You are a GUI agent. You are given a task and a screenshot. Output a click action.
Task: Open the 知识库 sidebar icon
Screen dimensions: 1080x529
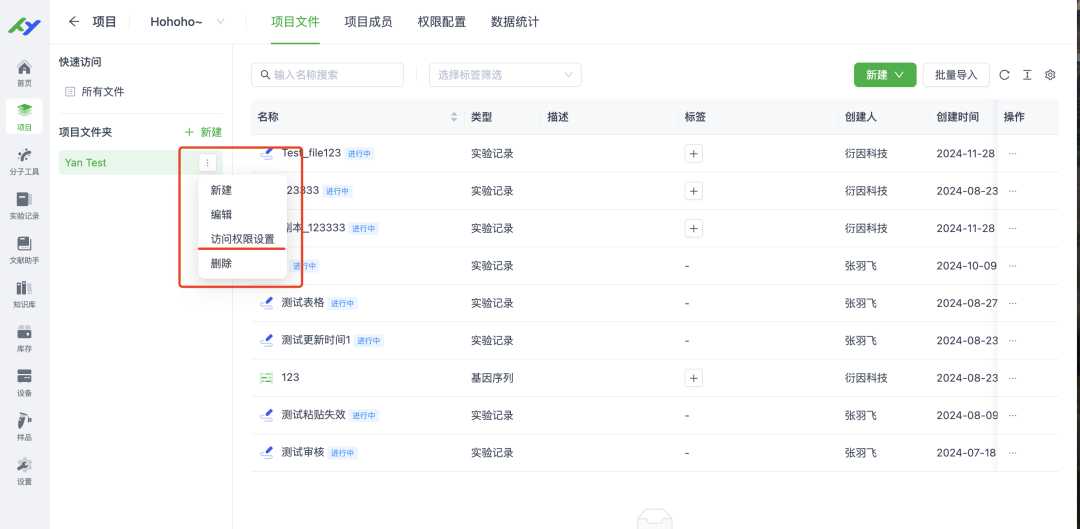(x=24, y=293)
